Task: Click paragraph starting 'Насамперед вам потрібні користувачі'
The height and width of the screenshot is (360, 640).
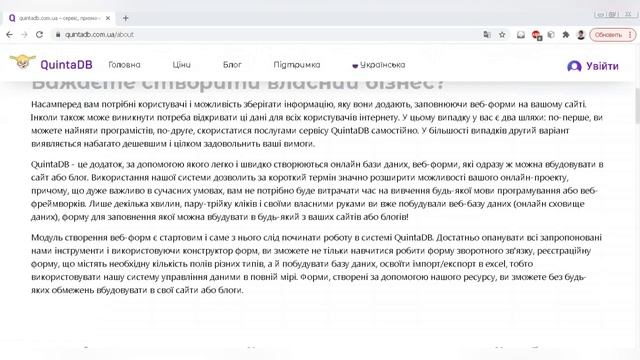Action: (317, 124)
